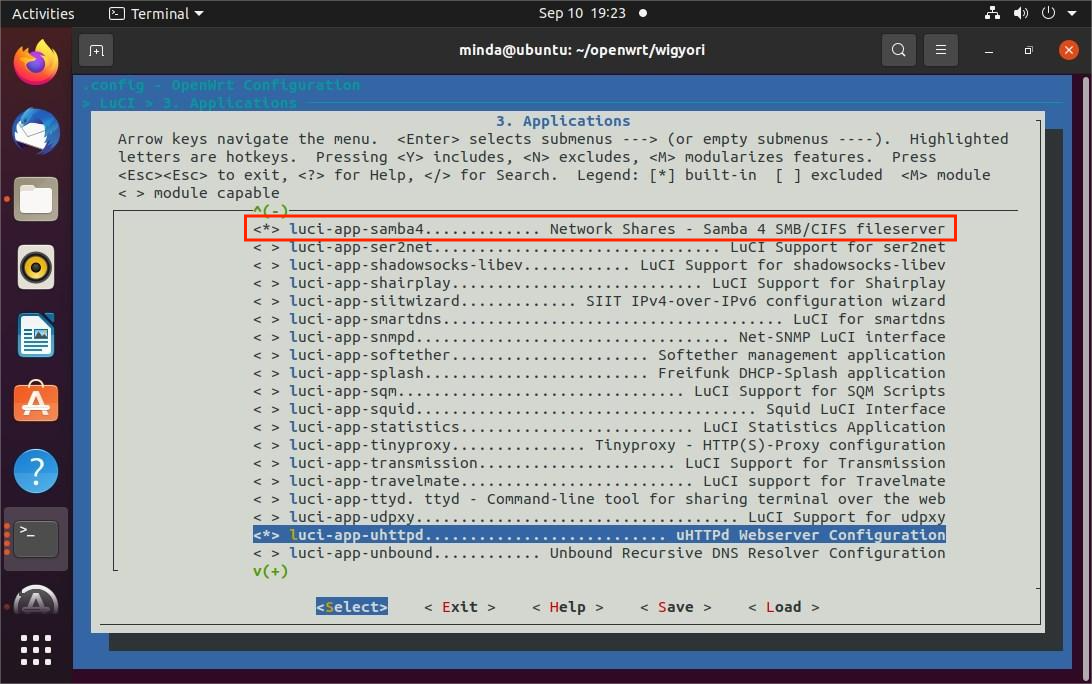The width and height of the screenshot is (1092, 684).
Task: Select luci-app-transmission row
Action: pos(599,463)
